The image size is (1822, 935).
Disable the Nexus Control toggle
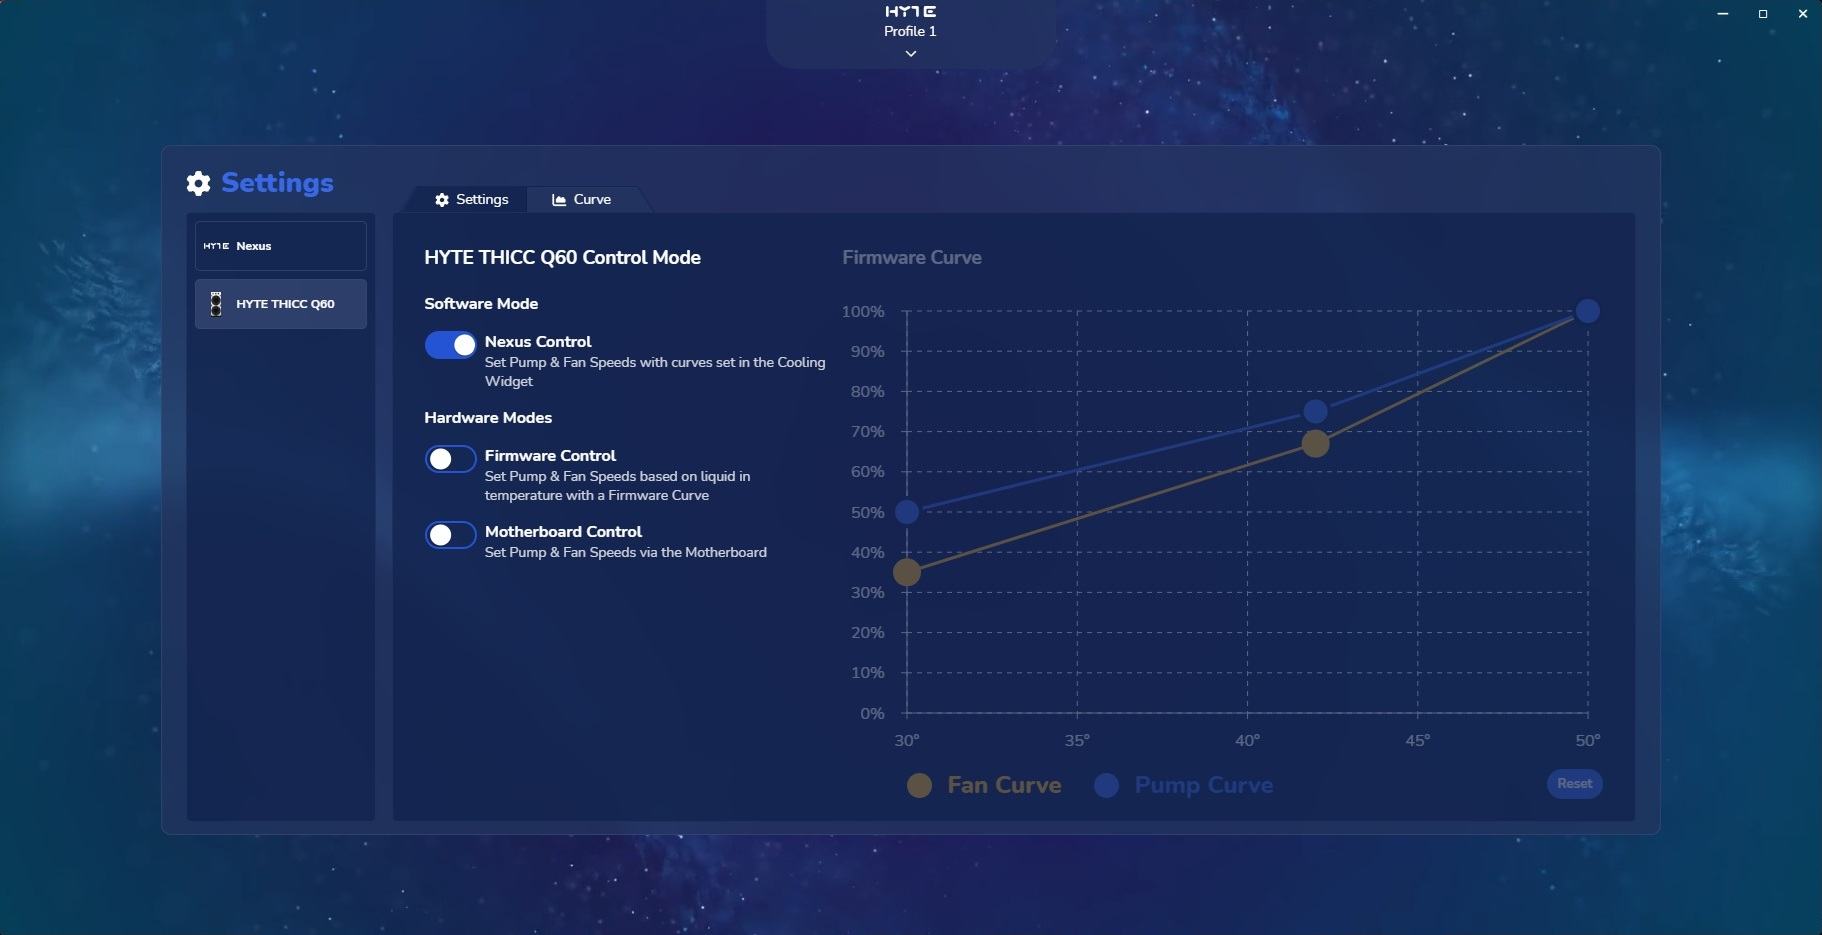coord(450,345)
